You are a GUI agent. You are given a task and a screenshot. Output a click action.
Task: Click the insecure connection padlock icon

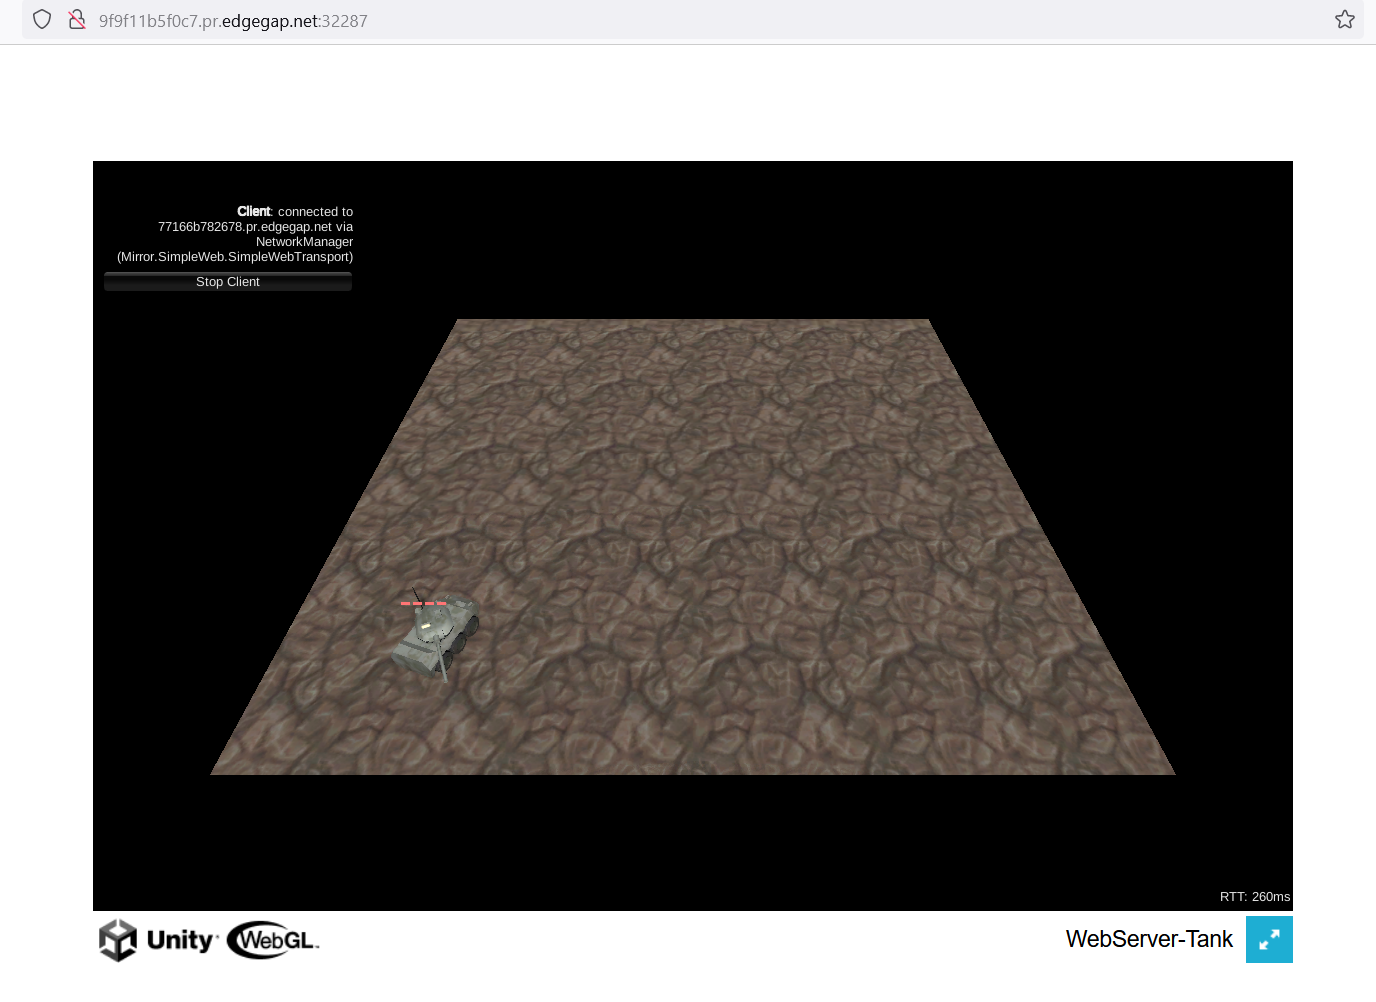coord(76,20)
